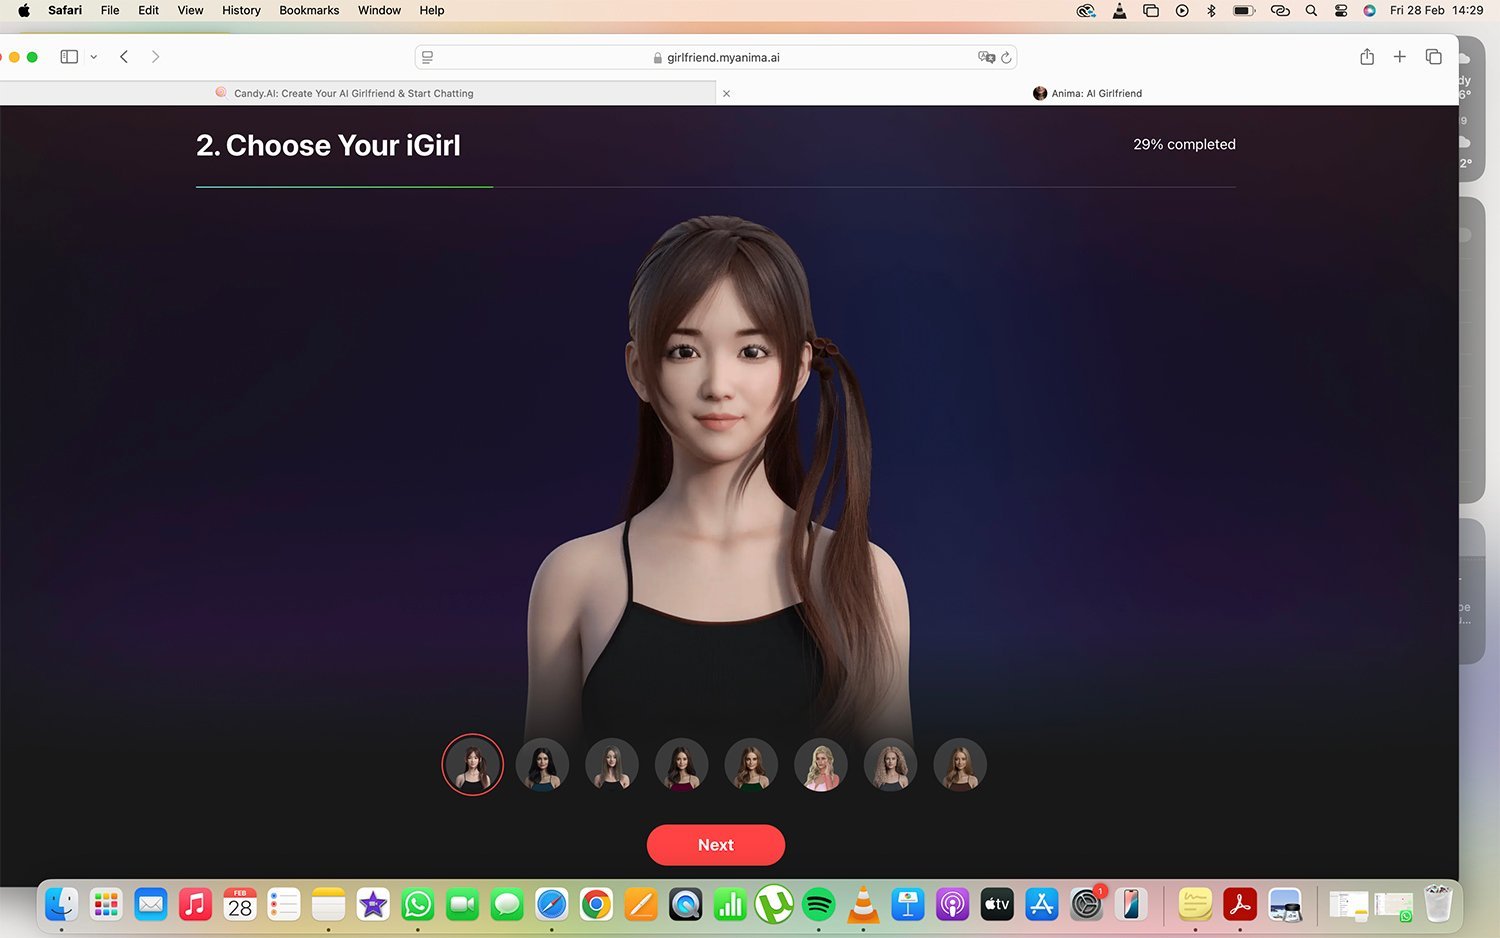Click the page reader icon in address bar
Viewport: 1500px width, 938px height.
428,58
